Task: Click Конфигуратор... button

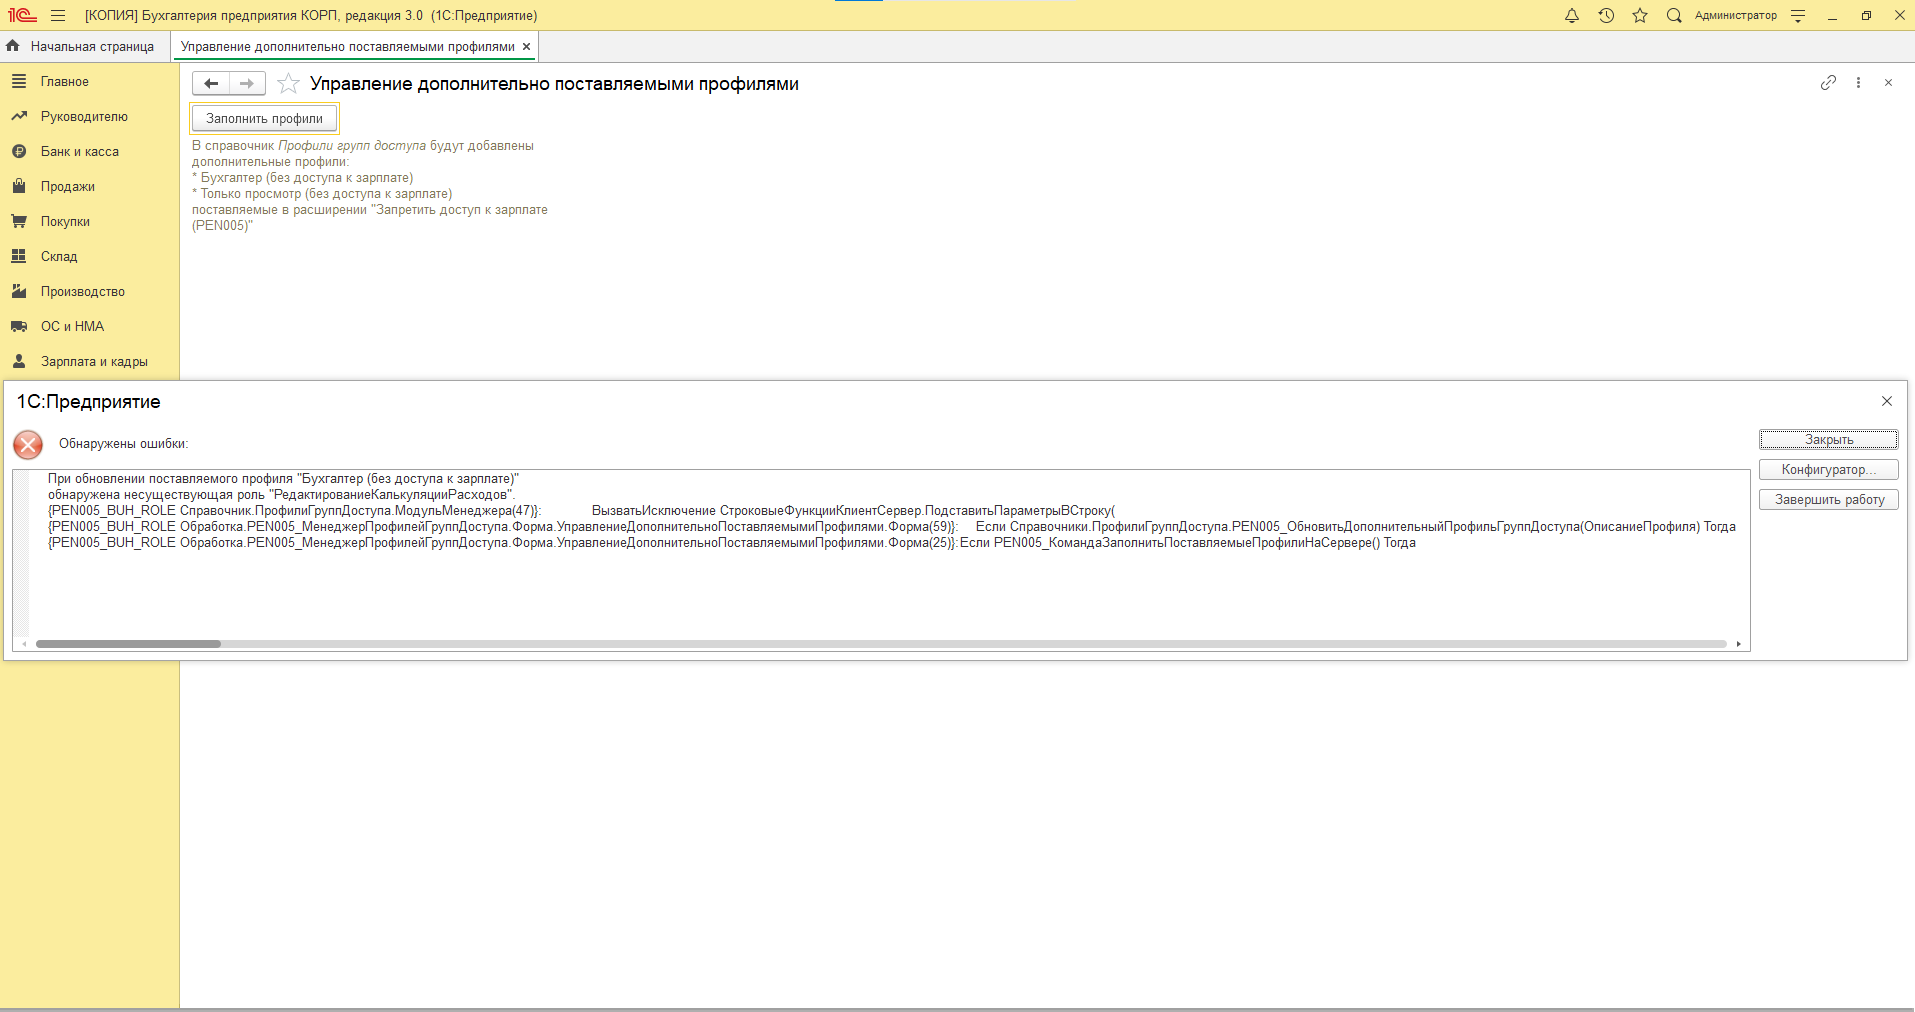Action: (x=1829, y=469)
